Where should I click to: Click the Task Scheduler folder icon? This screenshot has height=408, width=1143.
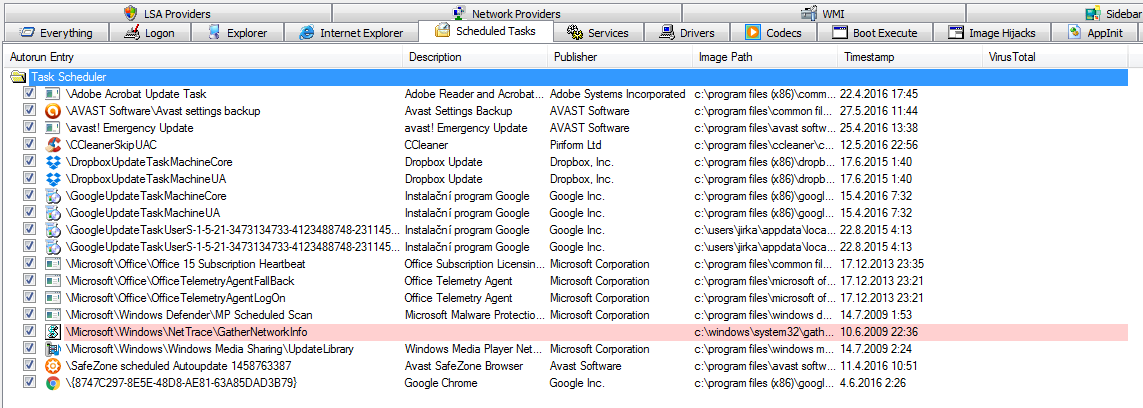[17, 77]
